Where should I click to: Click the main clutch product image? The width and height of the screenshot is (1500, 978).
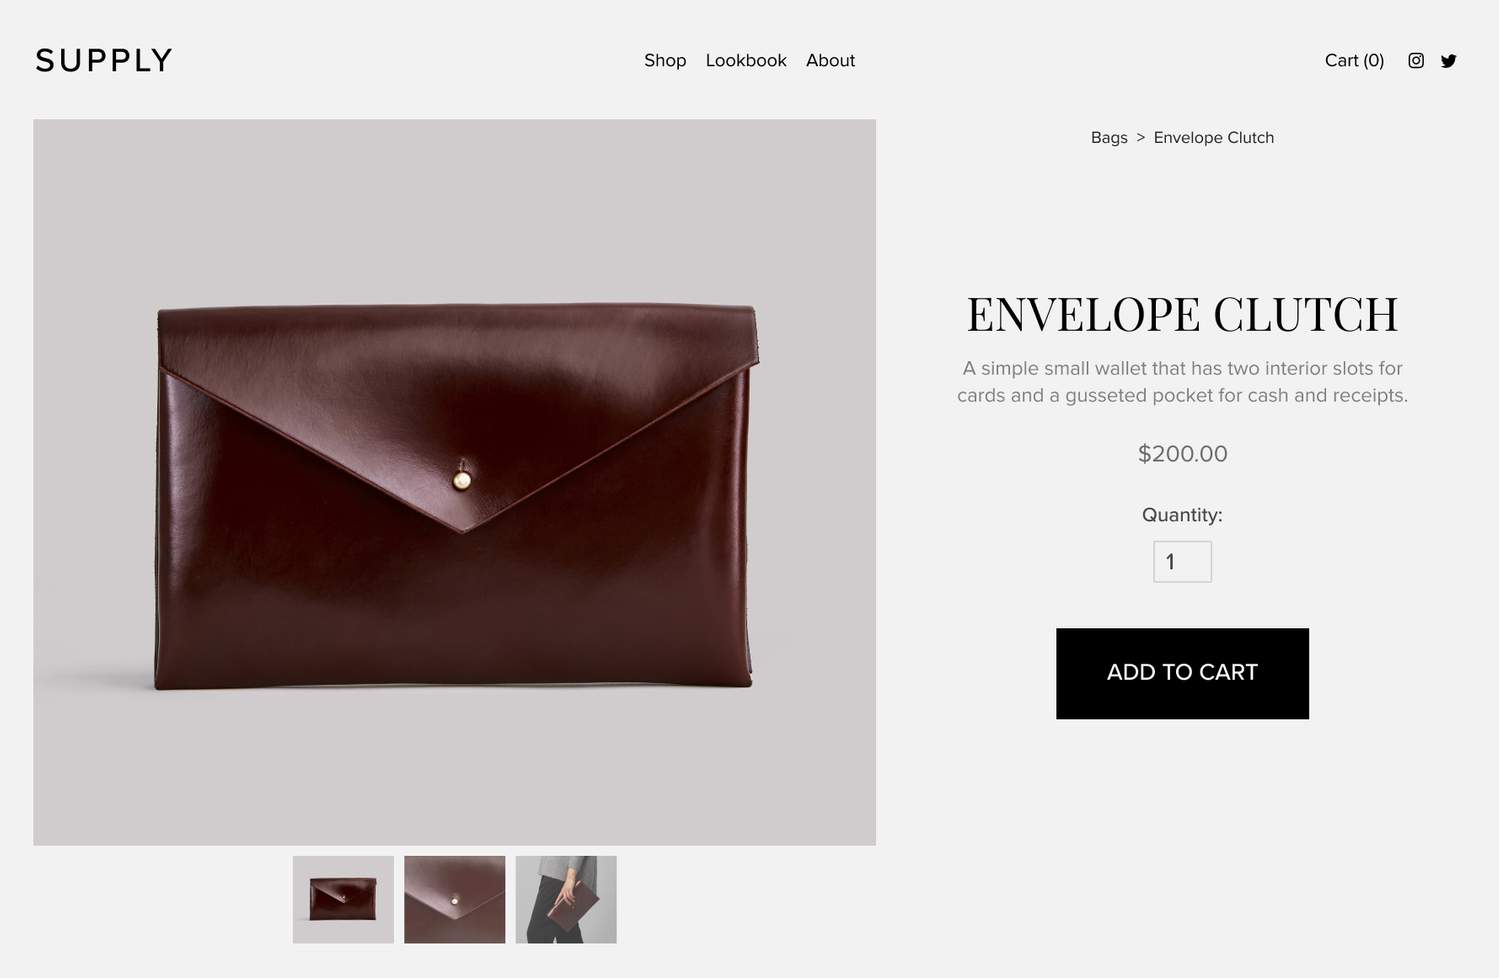tap(455, 483)
